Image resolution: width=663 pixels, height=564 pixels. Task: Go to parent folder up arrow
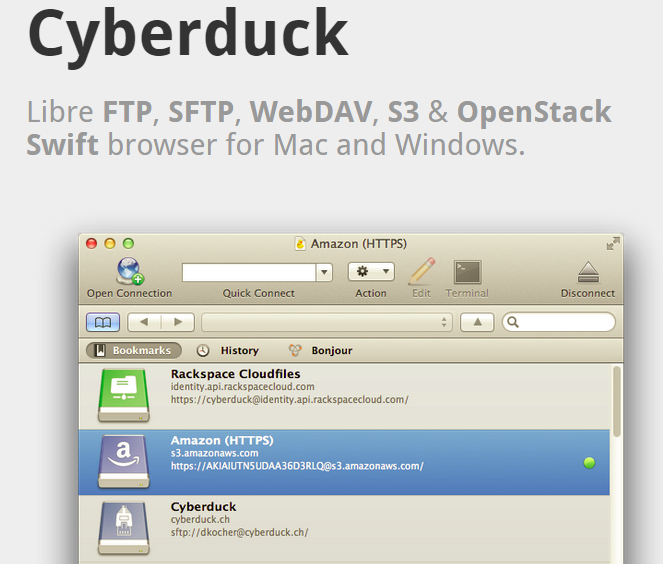point(477,322)
